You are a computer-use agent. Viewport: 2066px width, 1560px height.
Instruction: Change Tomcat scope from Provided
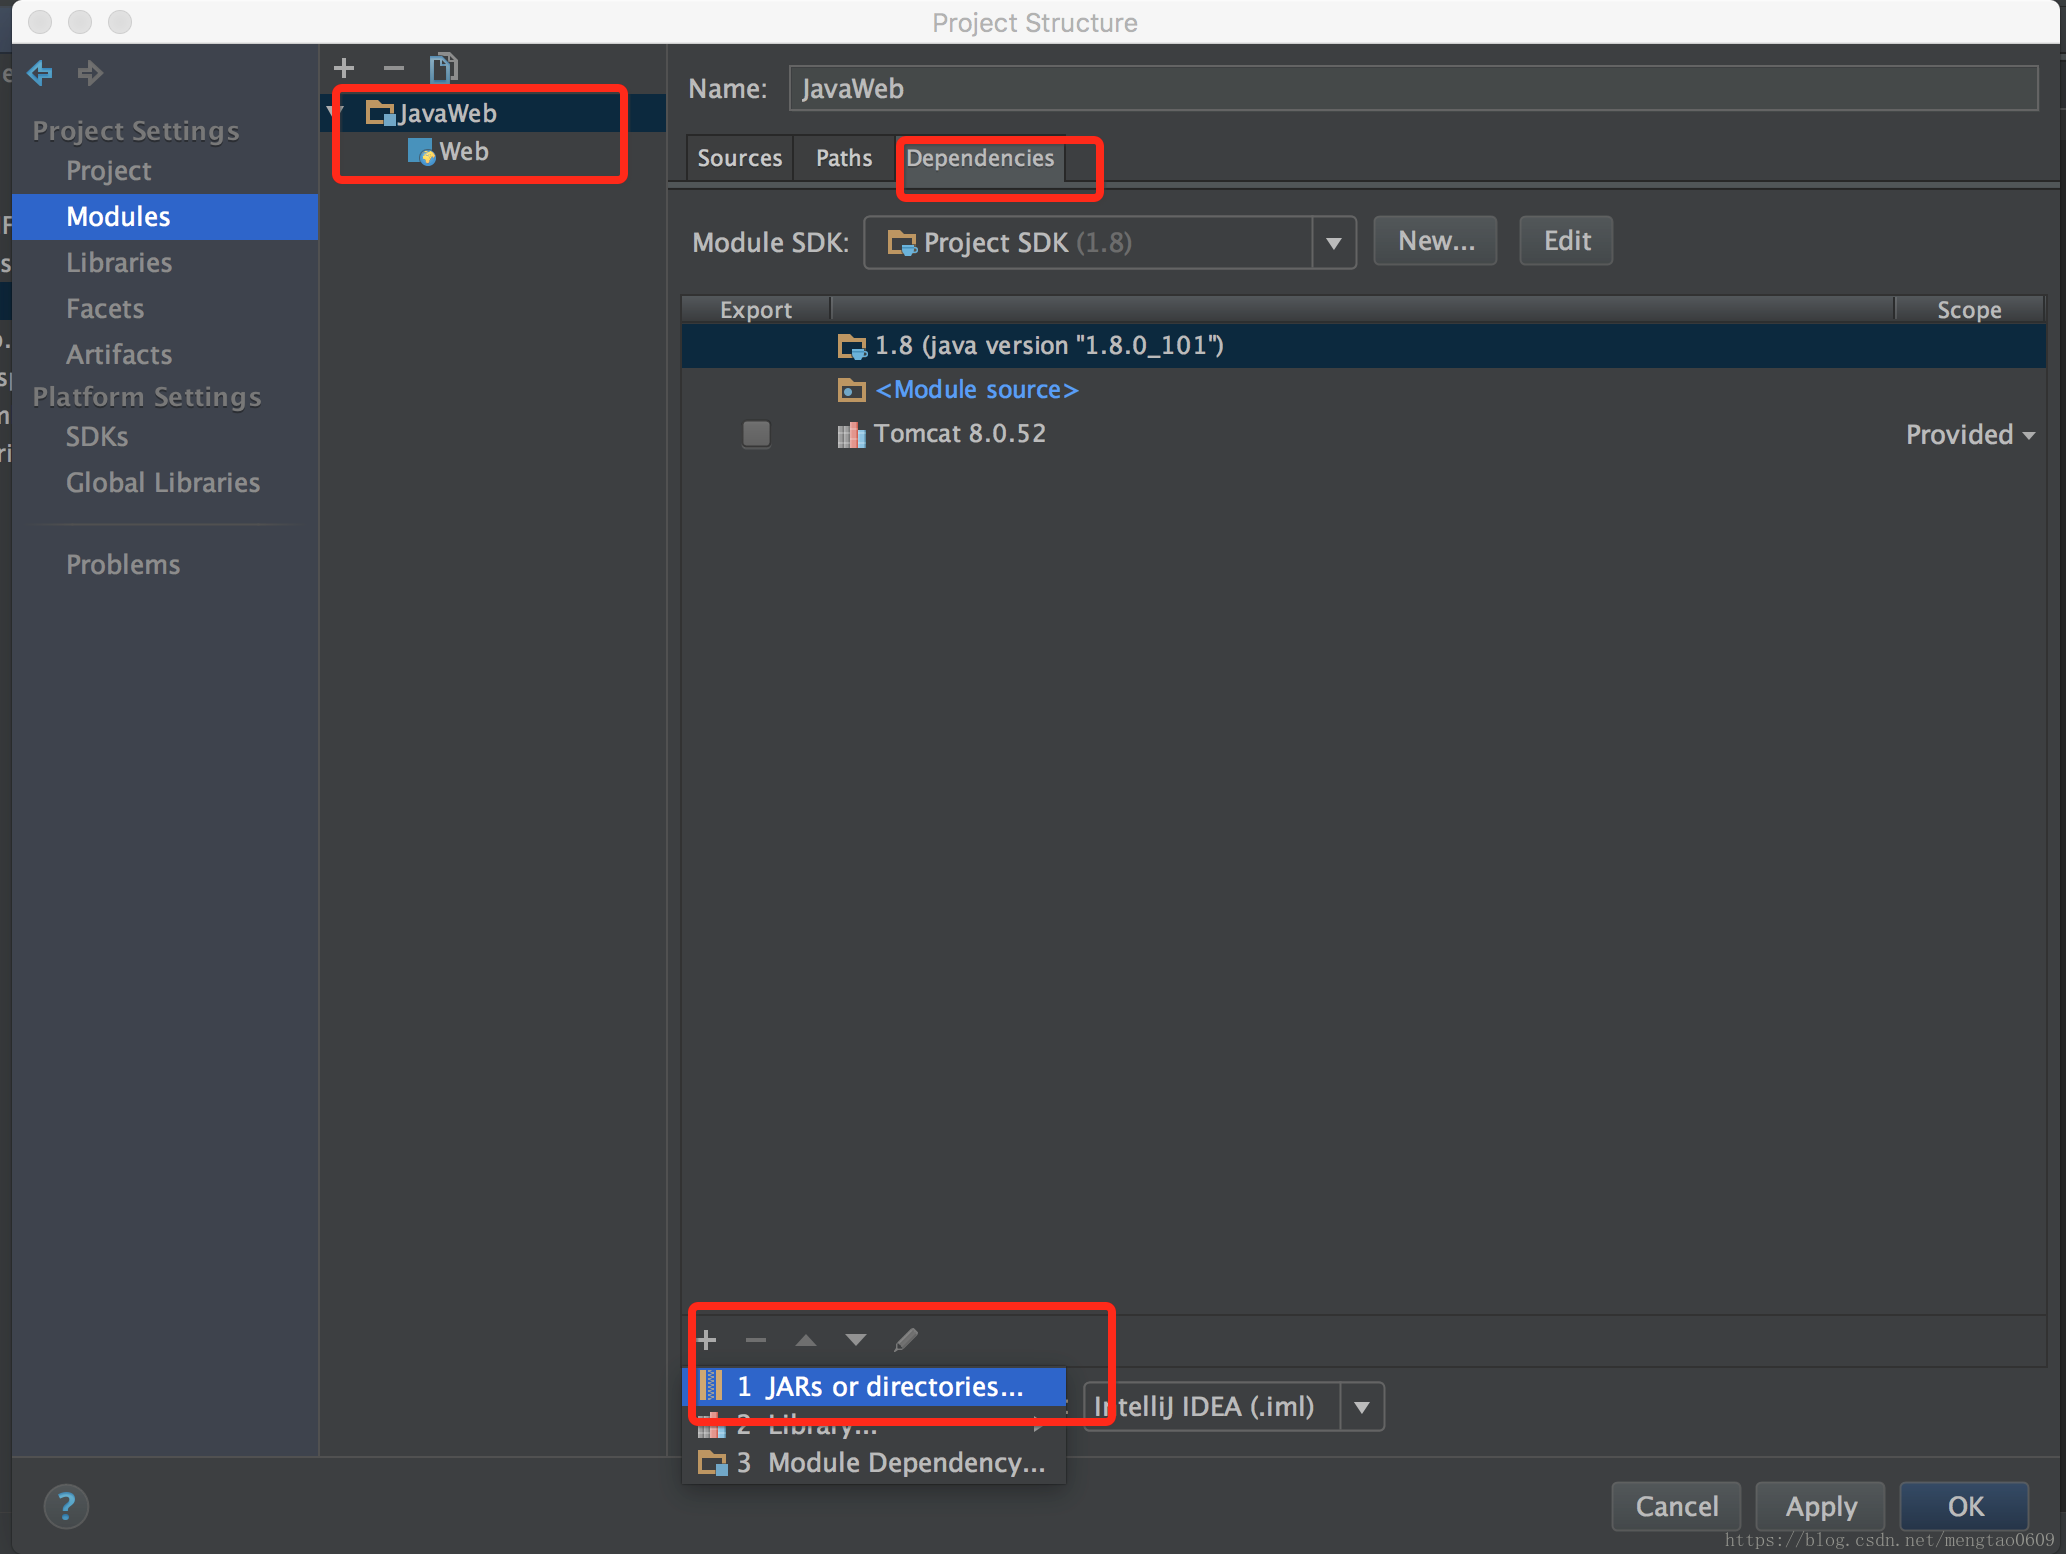1970,435
